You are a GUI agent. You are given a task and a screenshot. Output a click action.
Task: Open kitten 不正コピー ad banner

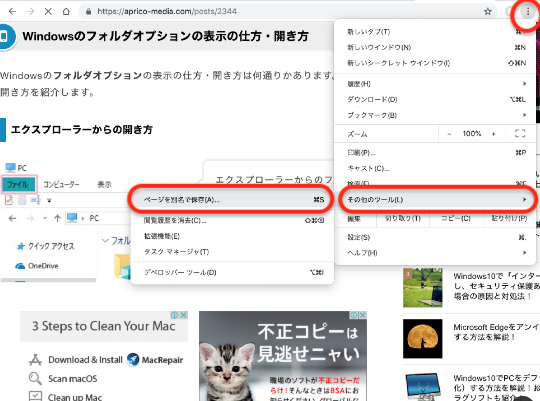tap(283, 356)
